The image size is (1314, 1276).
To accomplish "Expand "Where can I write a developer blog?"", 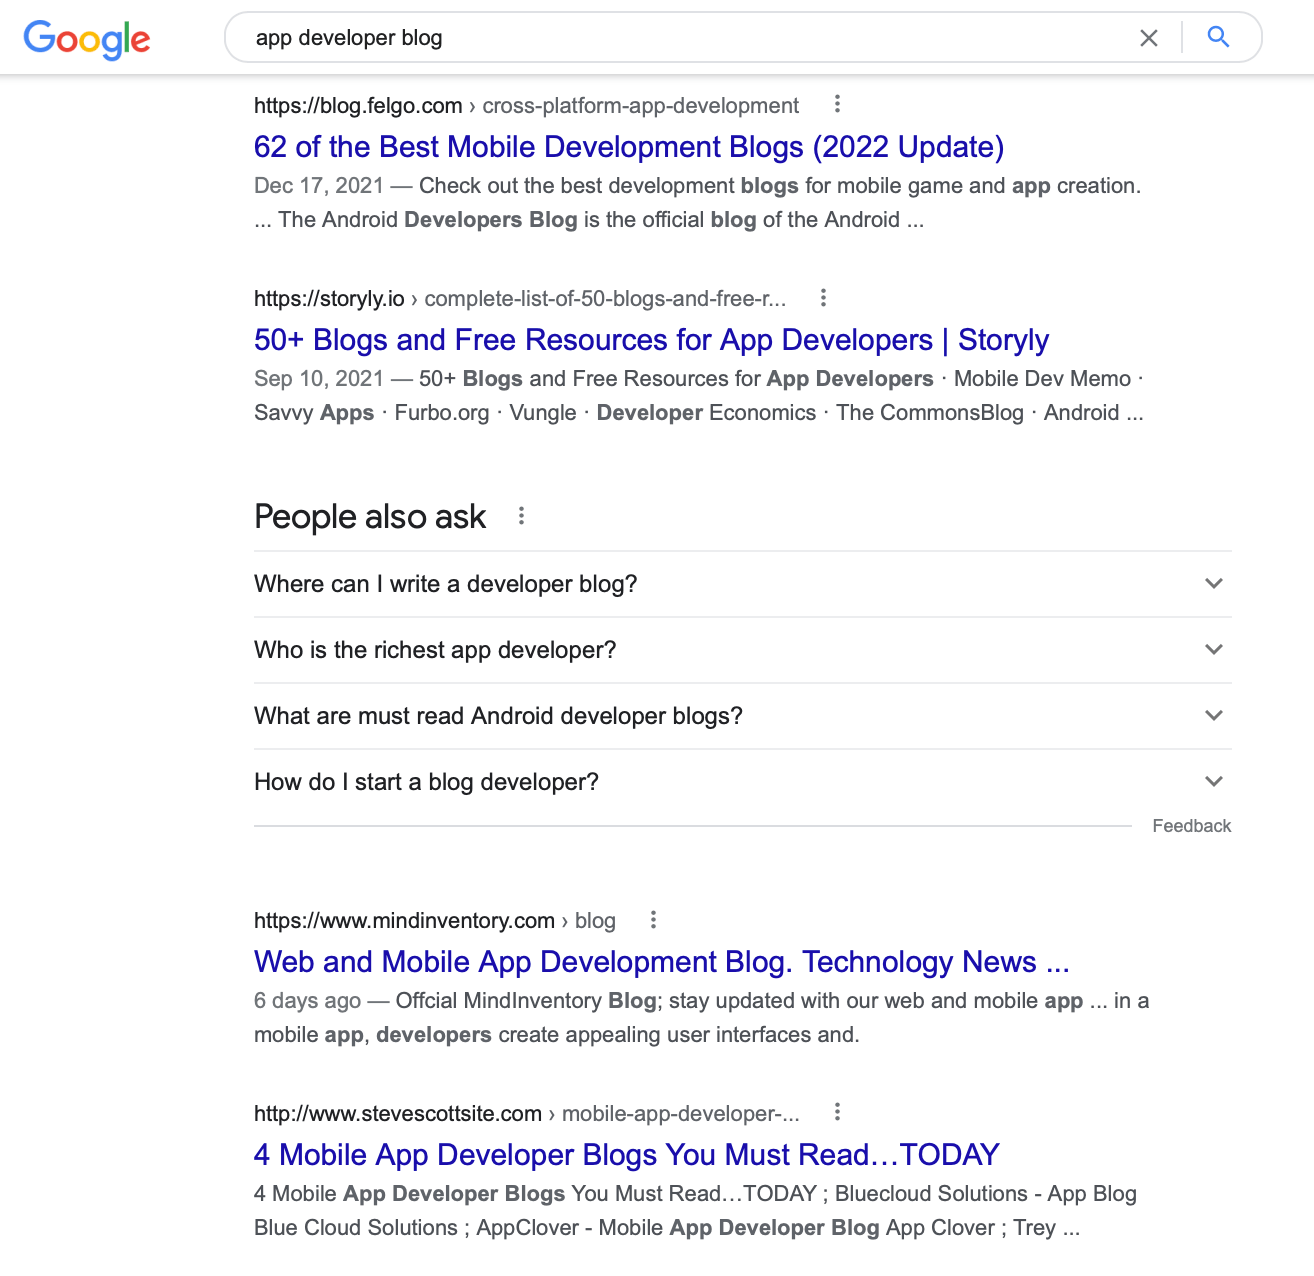I will [742, 584].
